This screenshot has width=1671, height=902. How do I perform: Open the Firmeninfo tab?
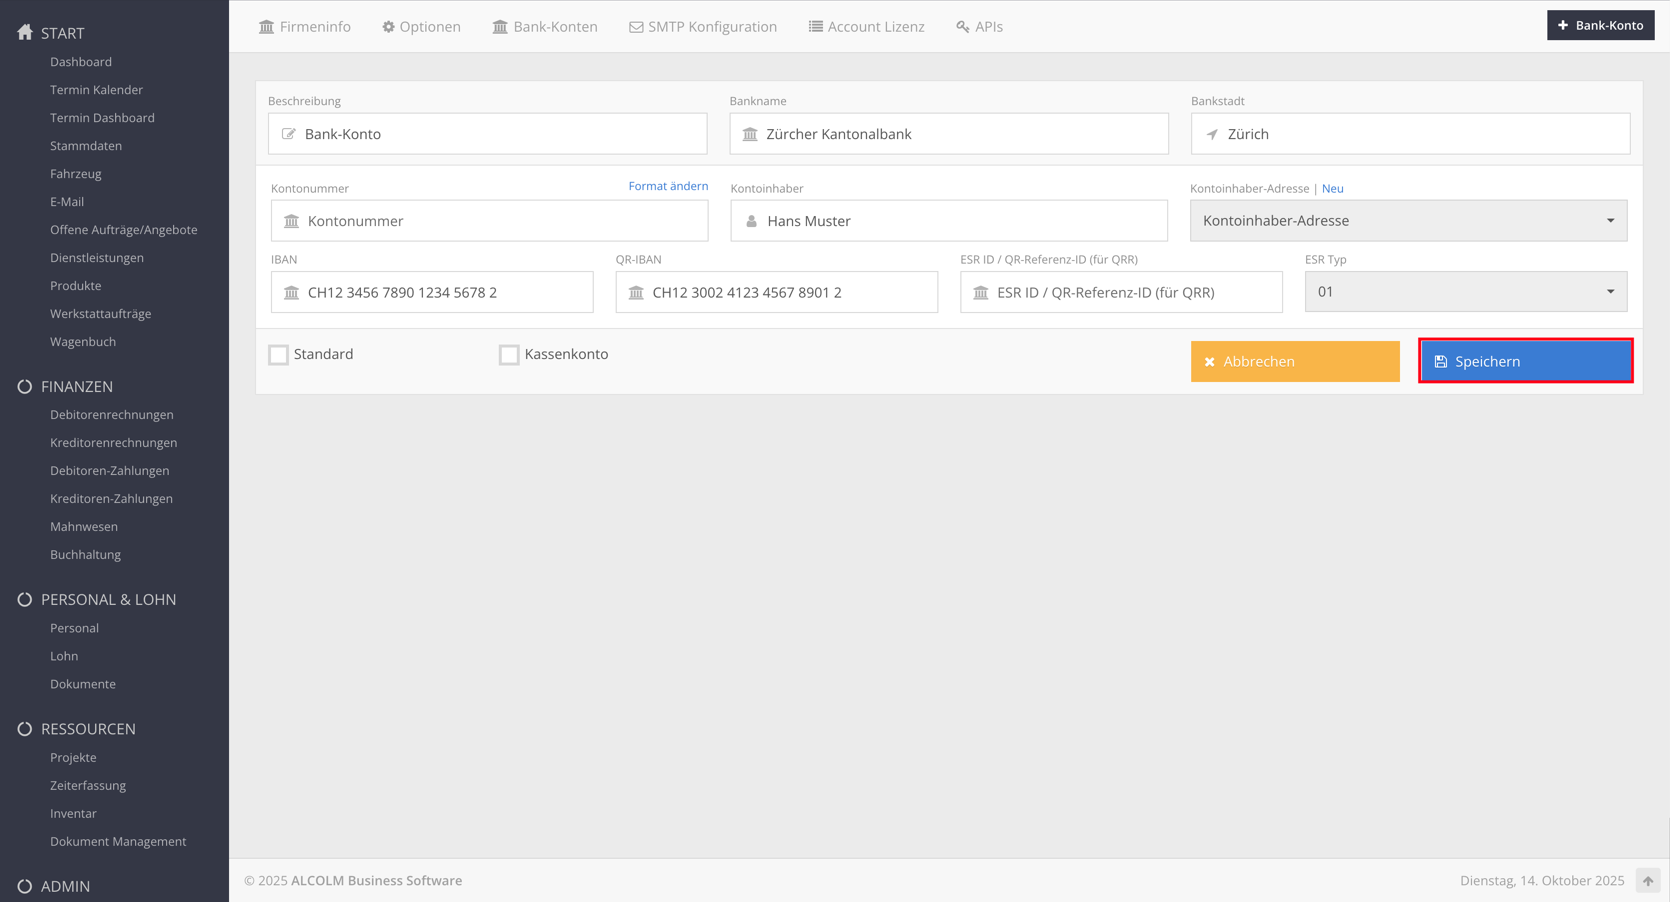(x=305, y=27)
